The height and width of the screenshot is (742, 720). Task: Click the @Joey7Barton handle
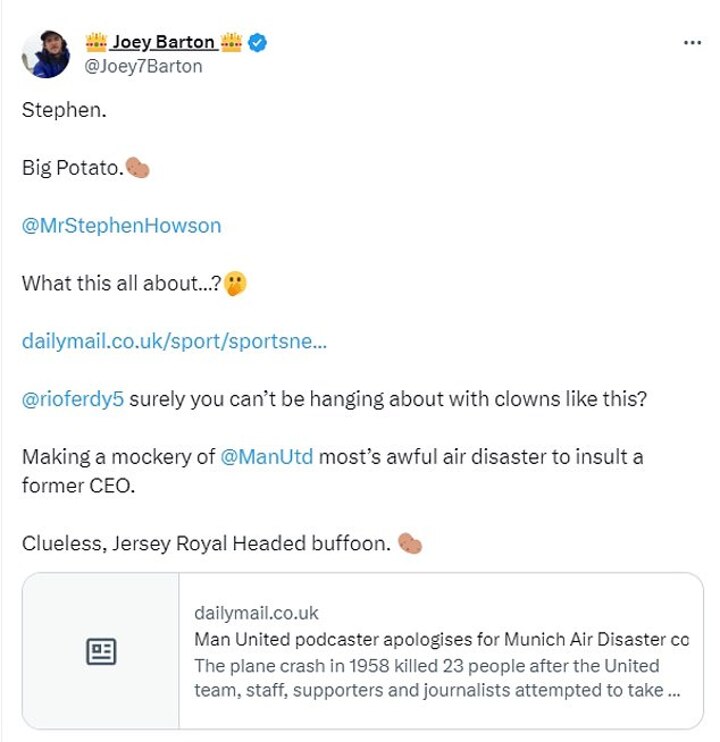[143, 66]
